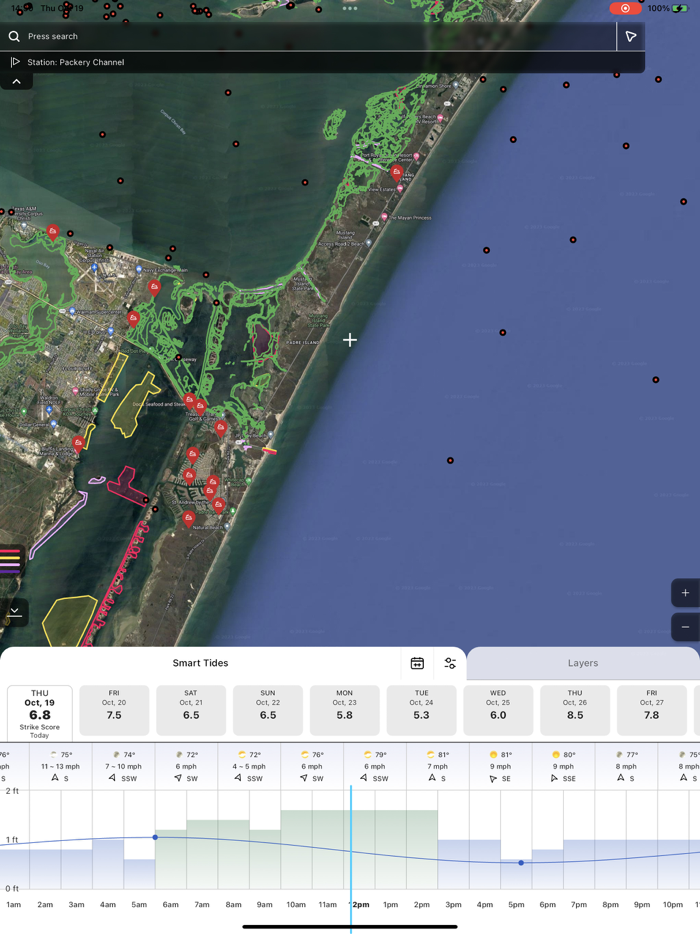
Task: Tap the 81° 9 mph SE weather column
Action: 500,766
